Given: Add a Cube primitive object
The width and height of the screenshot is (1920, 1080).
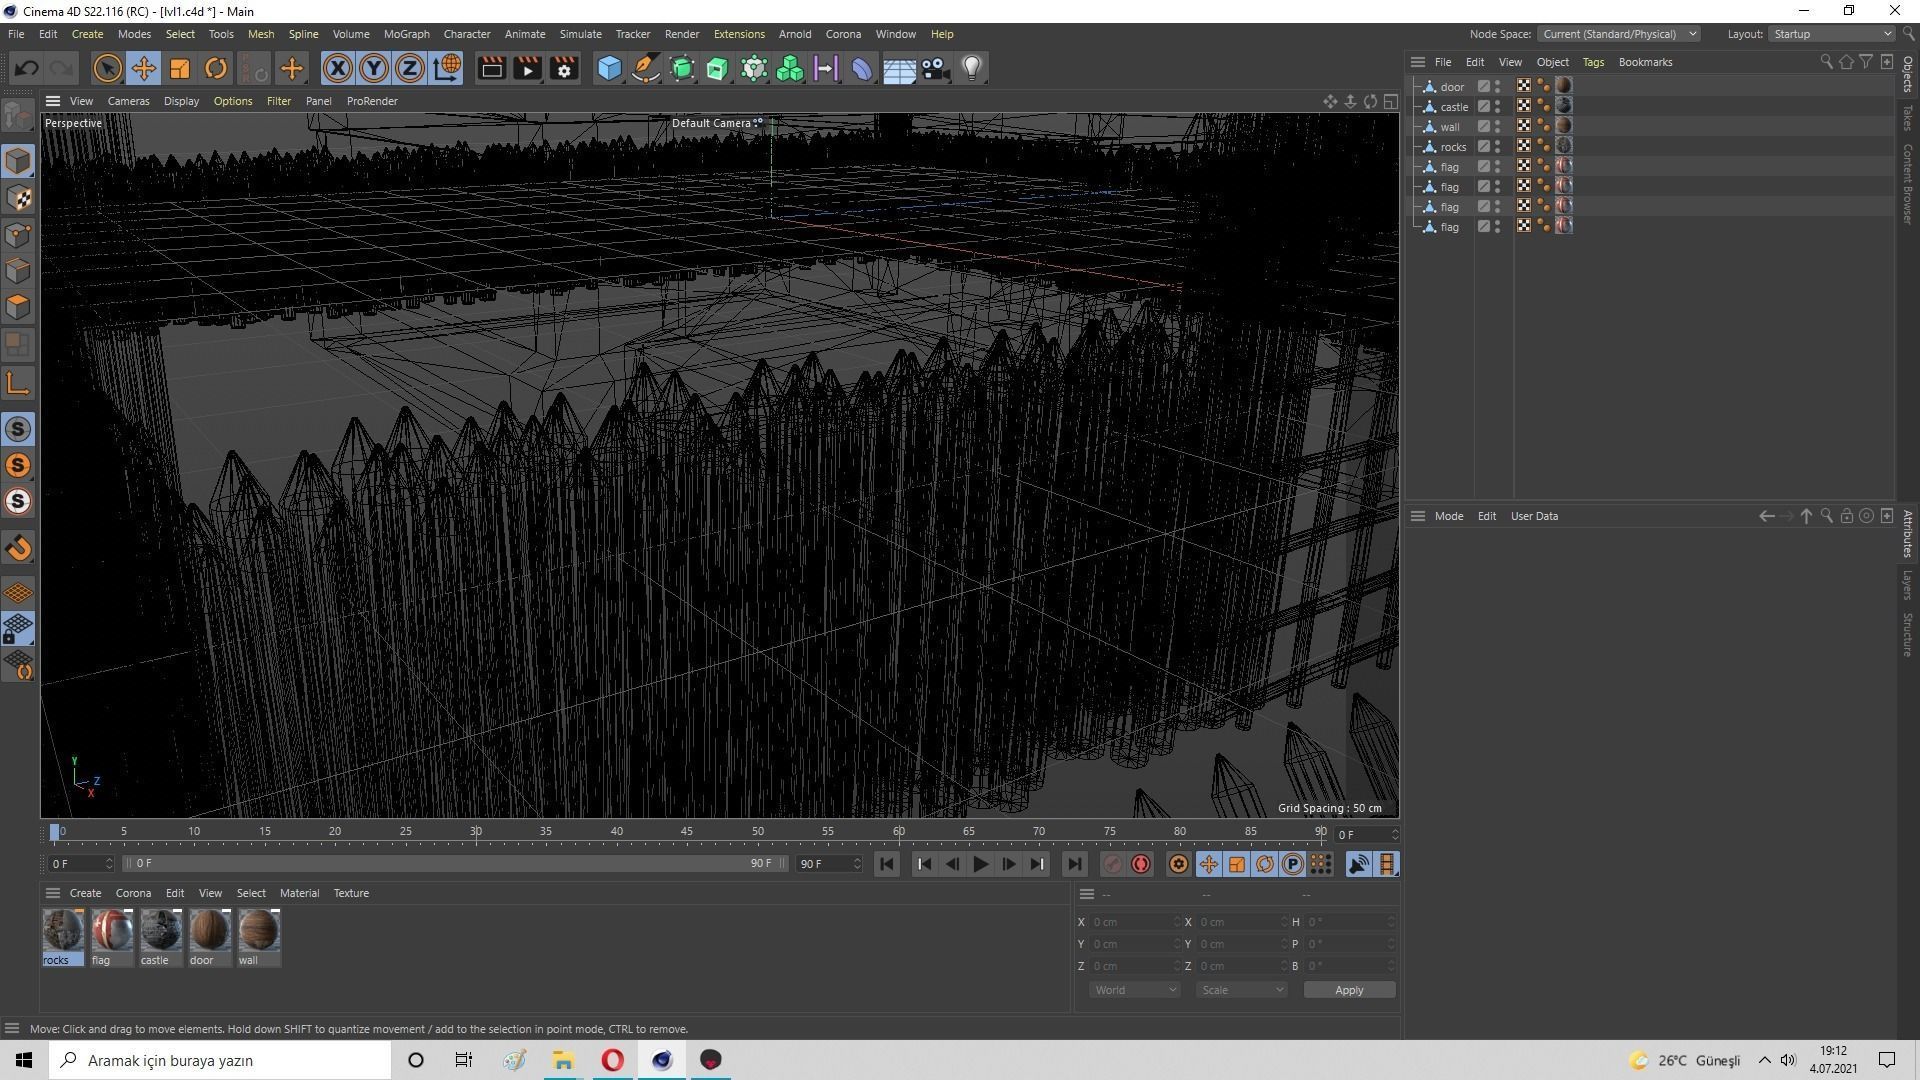Looking at the screenshot, I should pyautogui.click(x=609, y=68).
